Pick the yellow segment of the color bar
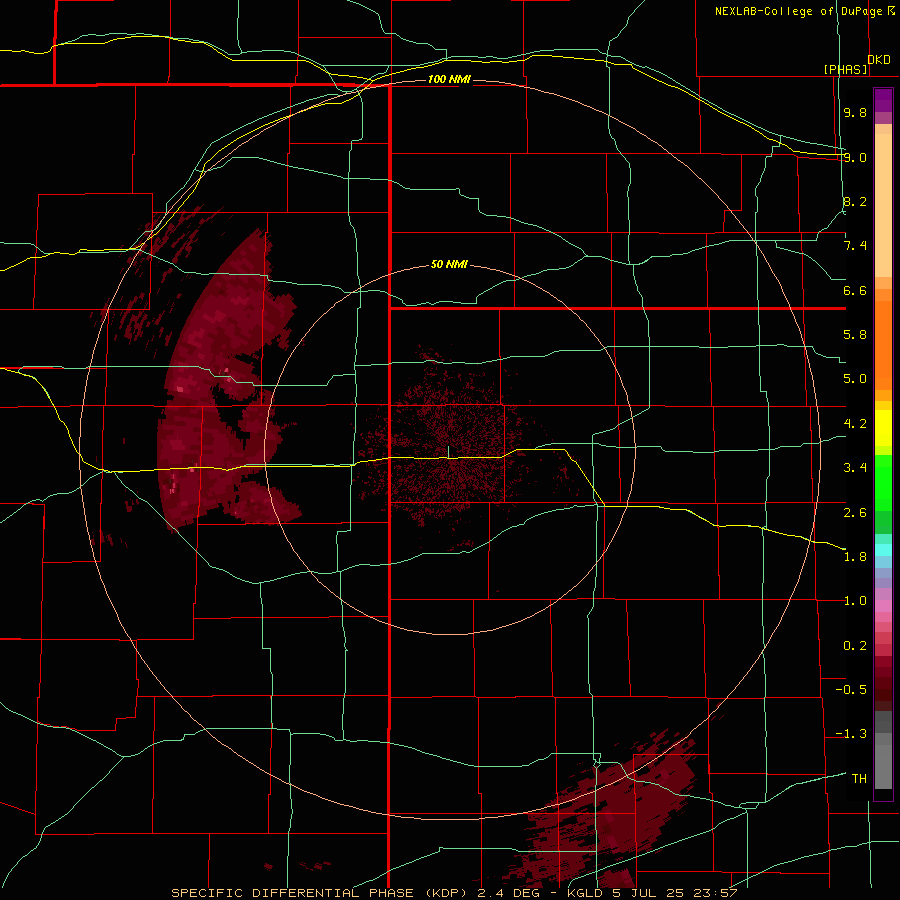 click(x=883, y=428)
